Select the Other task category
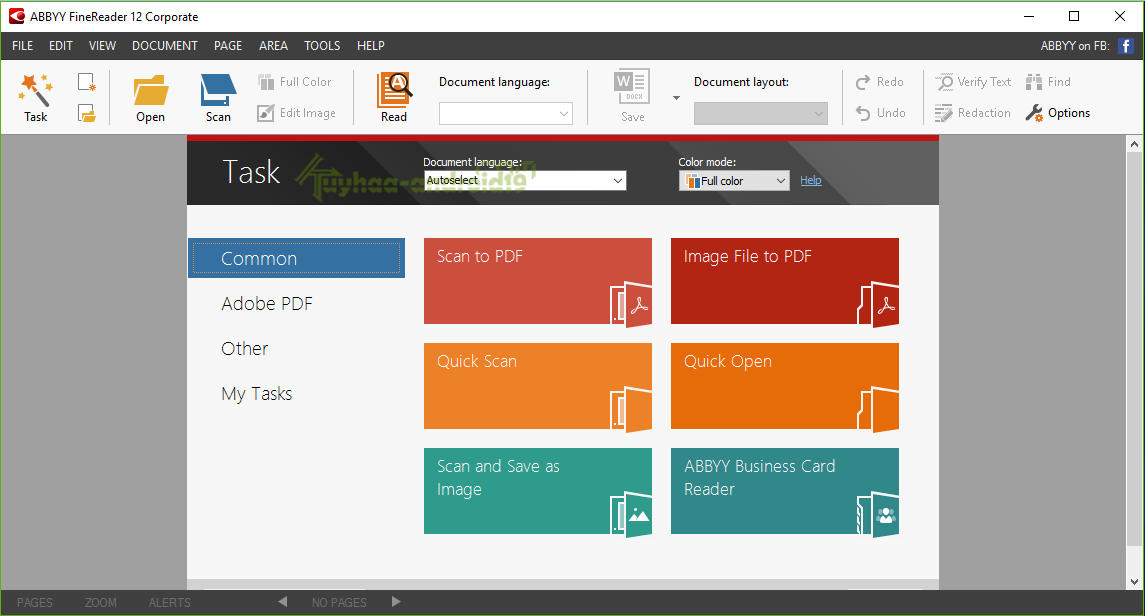Image resolution: width=1145 pixels, height=616 pixels. pos(245,349)
